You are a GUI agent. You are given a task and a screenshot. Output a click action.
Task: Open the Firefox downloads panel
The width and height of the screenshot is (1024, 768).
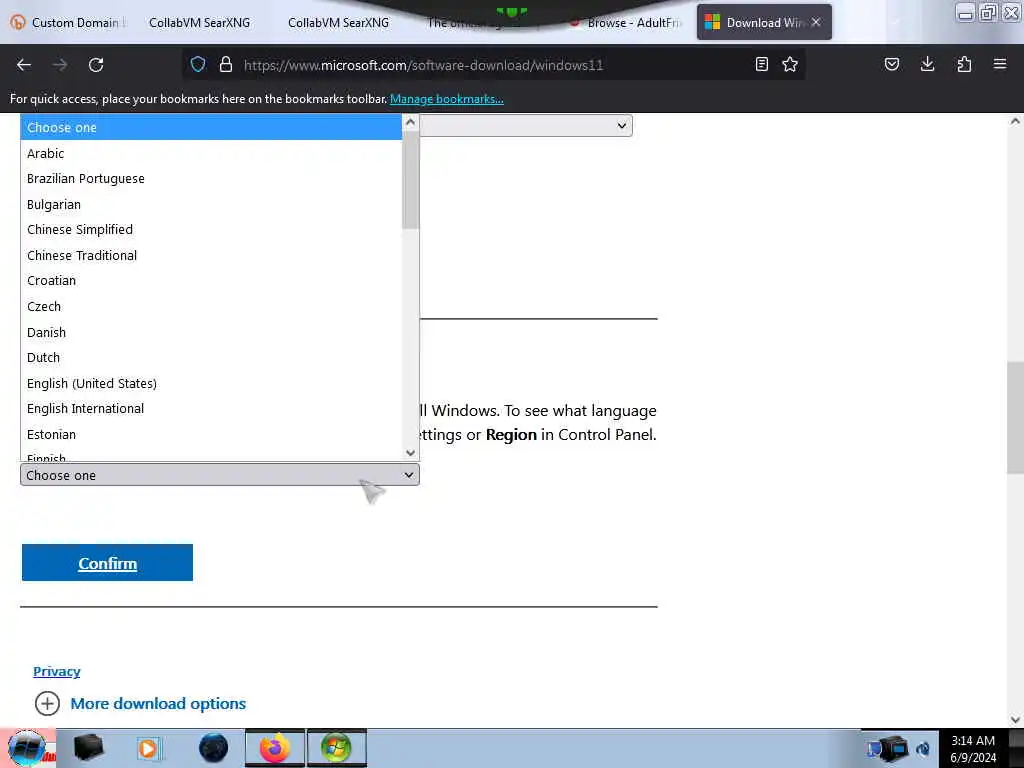[927, 64]
